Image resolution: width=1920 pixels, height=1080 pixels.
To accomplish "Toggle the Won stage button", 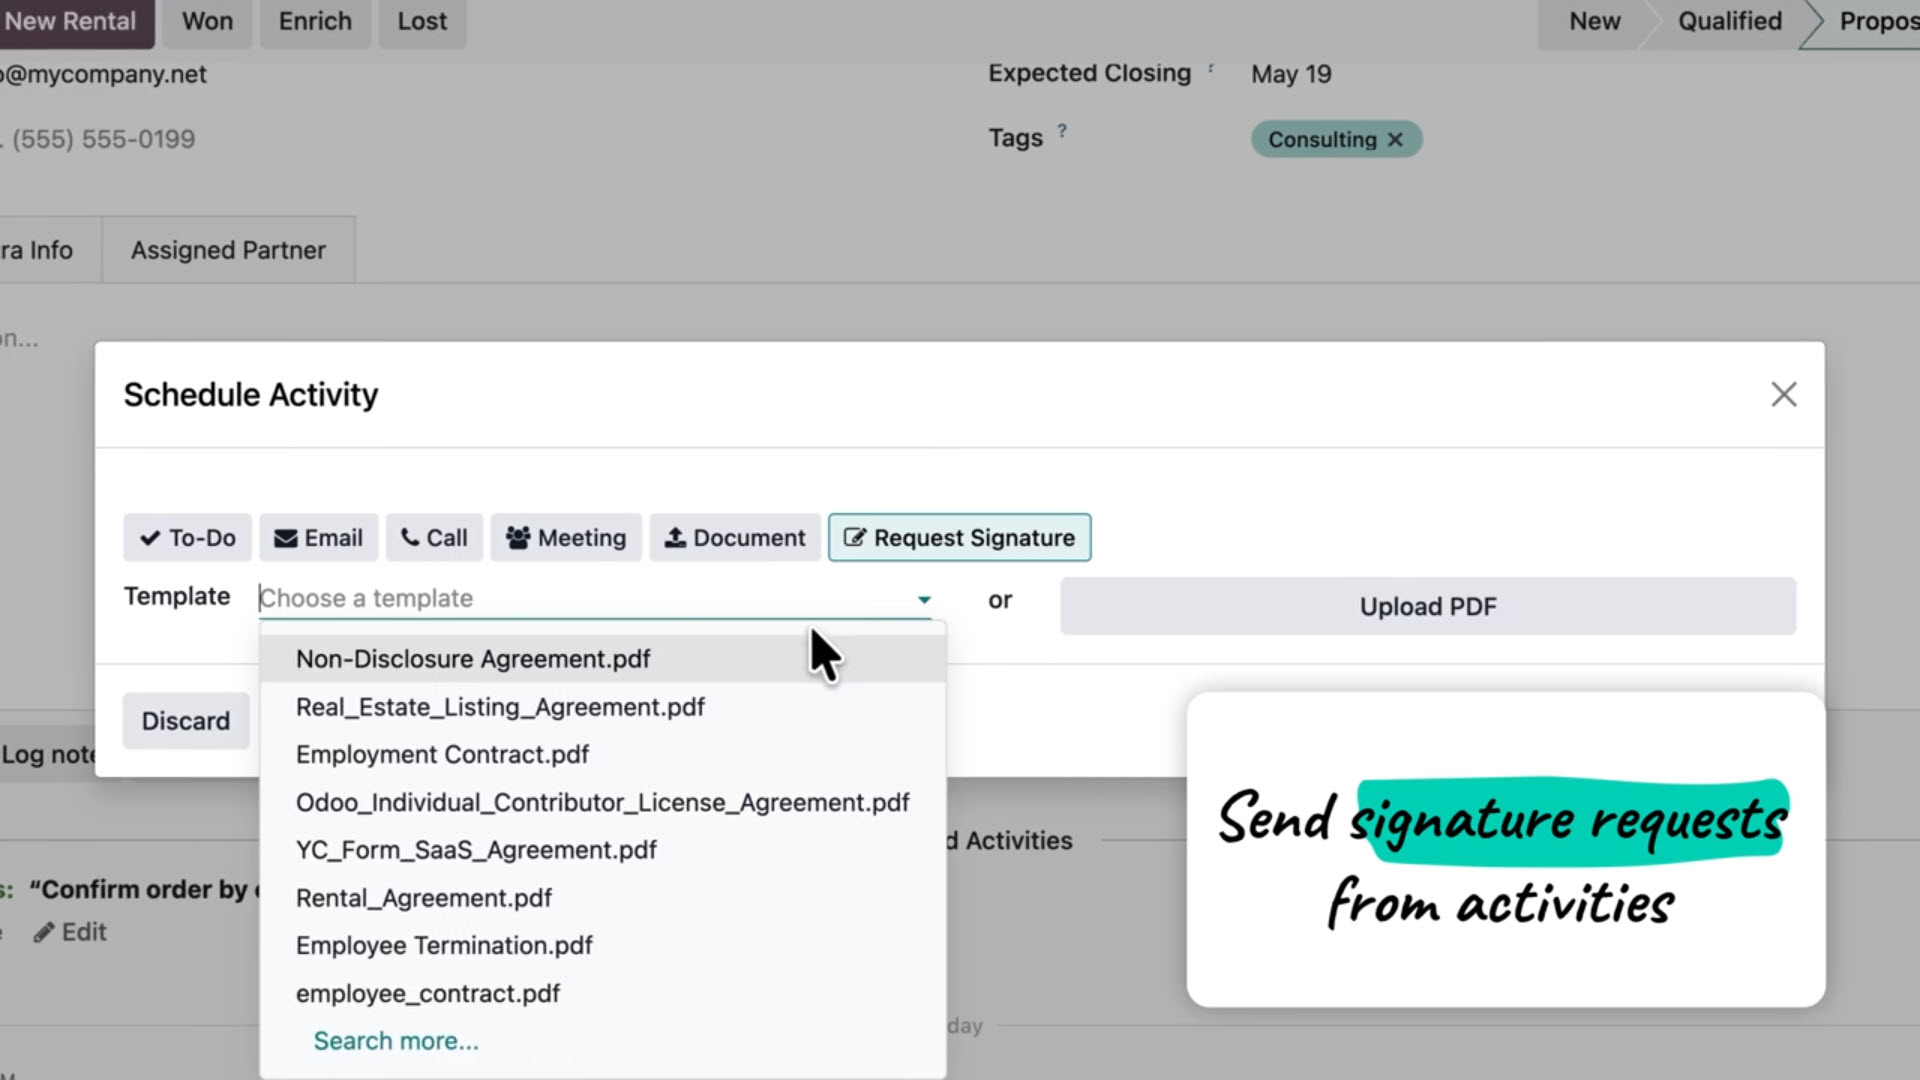I will pyautogui.click(x=207, y=20).
